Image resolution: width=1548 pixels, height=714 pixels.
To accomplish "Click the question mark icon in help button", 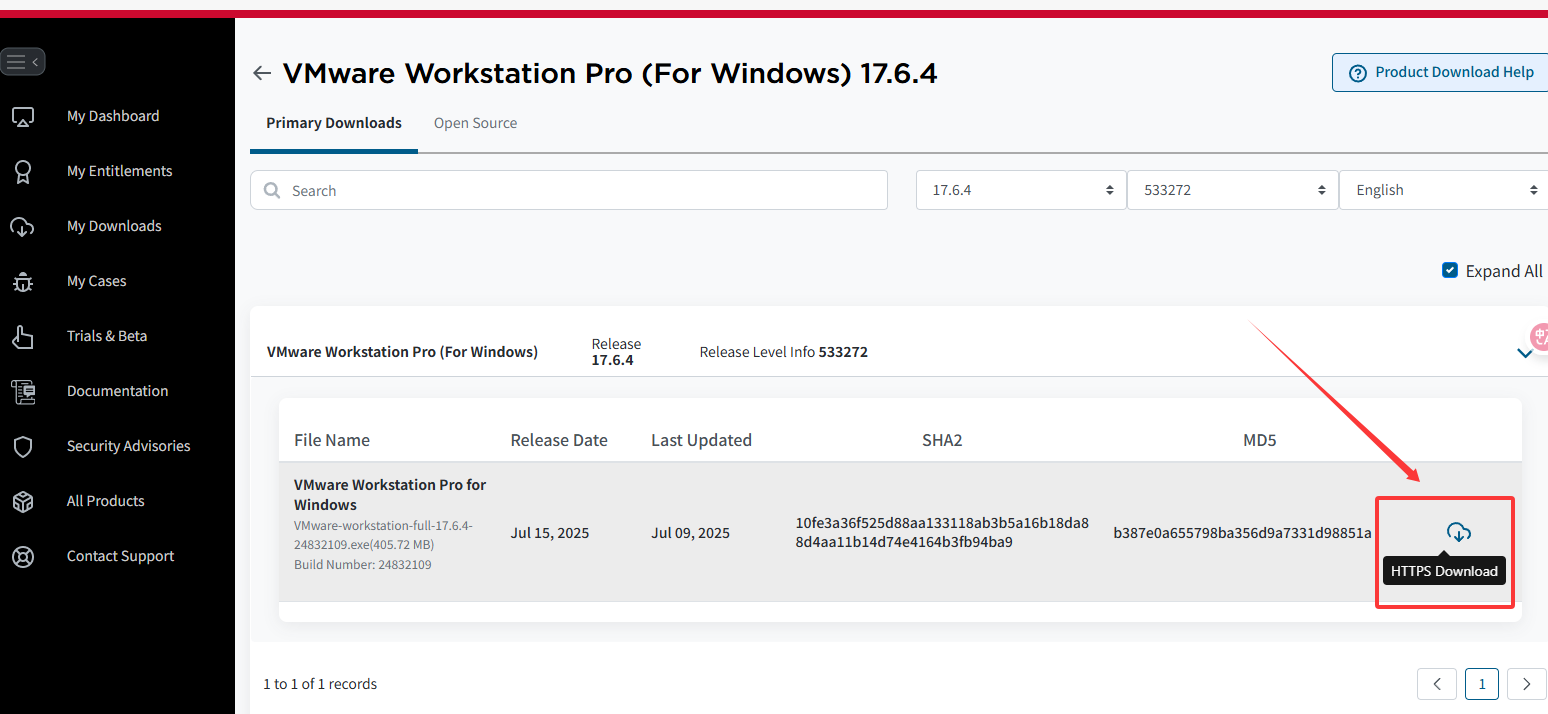I will [1358, 73].
